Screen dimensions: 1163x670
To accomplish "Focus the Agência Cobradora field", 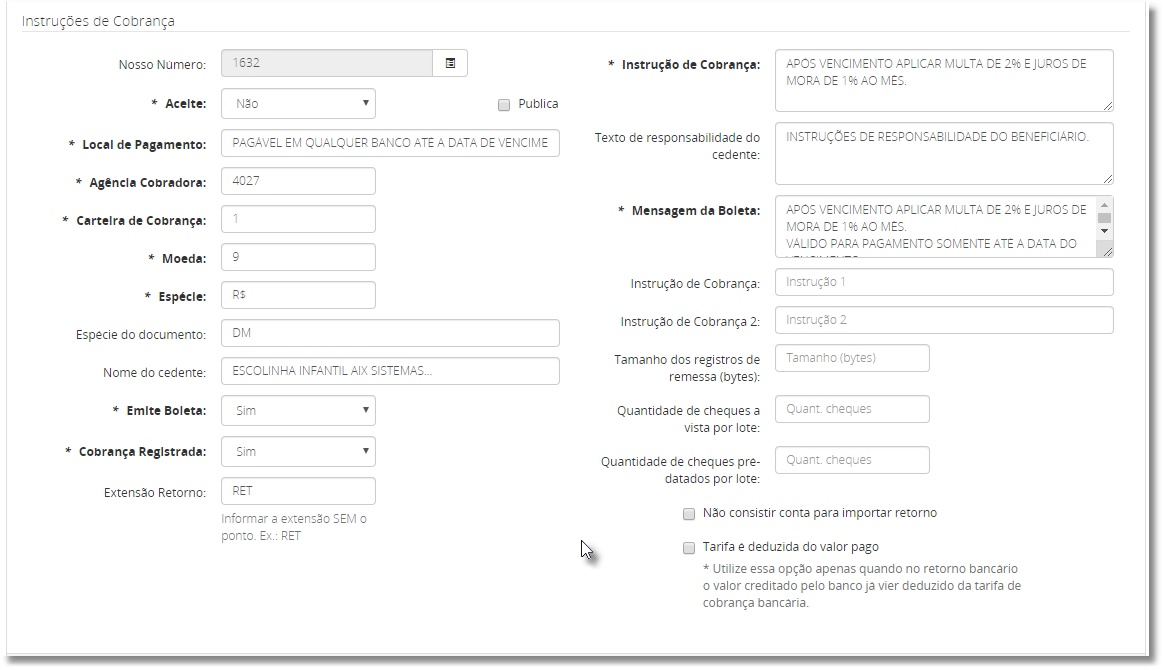I will click(298, 181).
